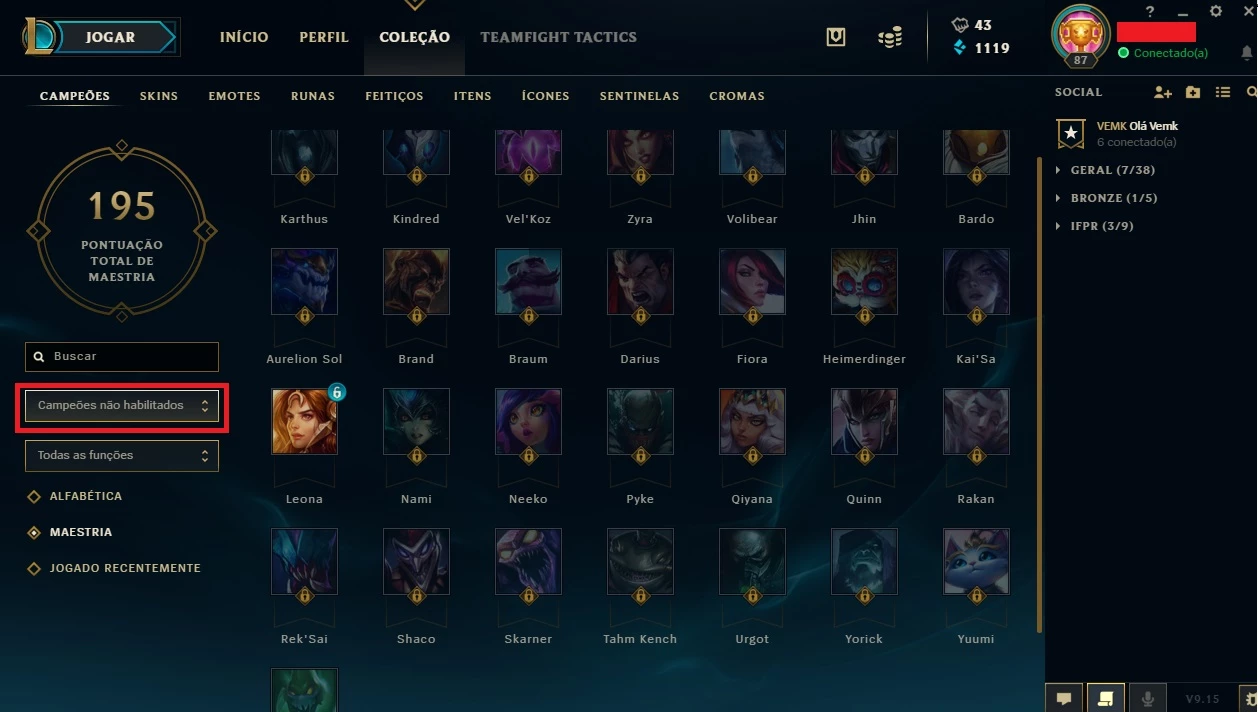Viewport: 1258px width, 712px height.
Task: Open the settings gear icon
Action: (1216, 11)
